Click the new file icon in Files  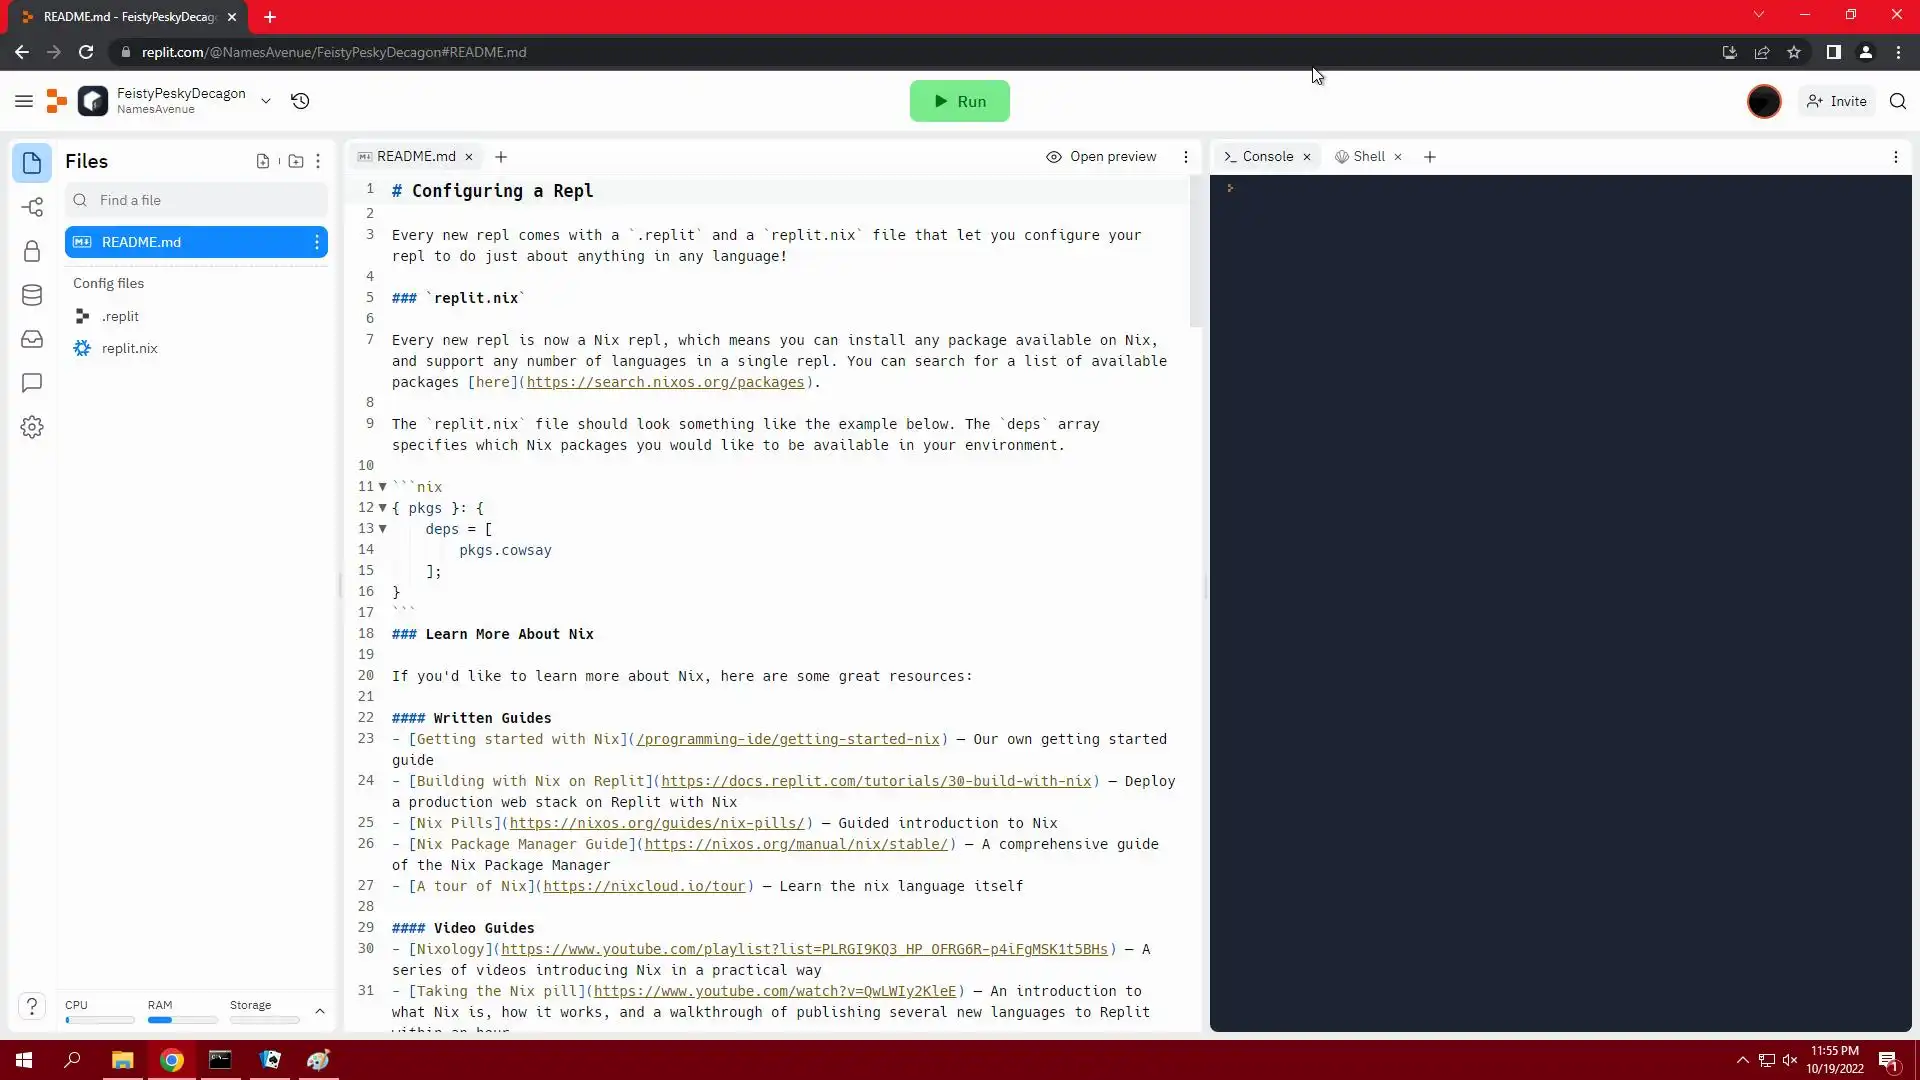tap(263, 161)
